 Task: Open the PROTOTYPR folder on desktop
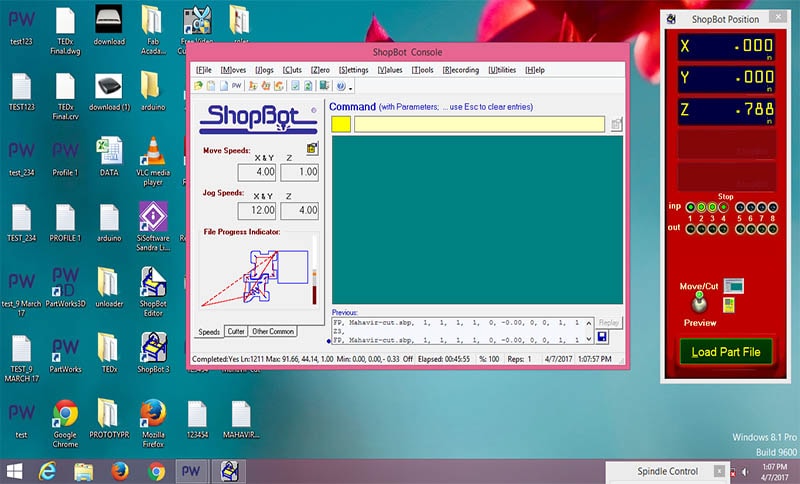[109, 418]
